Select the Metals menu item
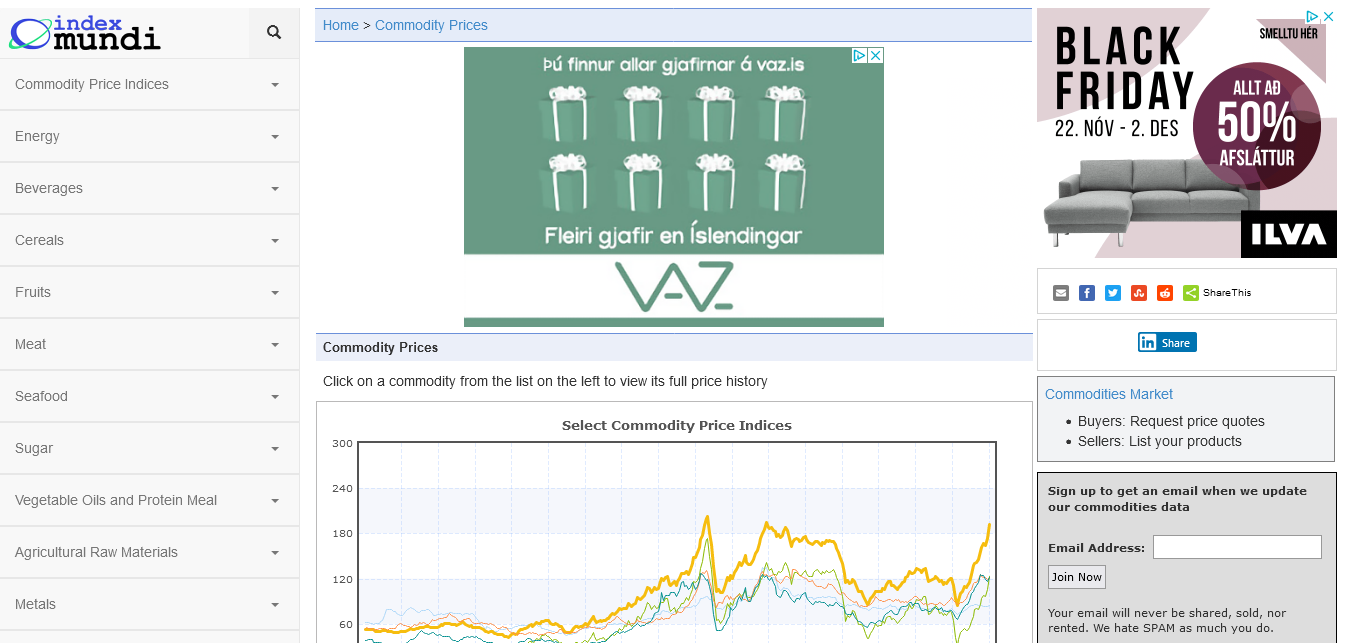The height and width of the screenshot is (643, 1366). tap(35, 604)
